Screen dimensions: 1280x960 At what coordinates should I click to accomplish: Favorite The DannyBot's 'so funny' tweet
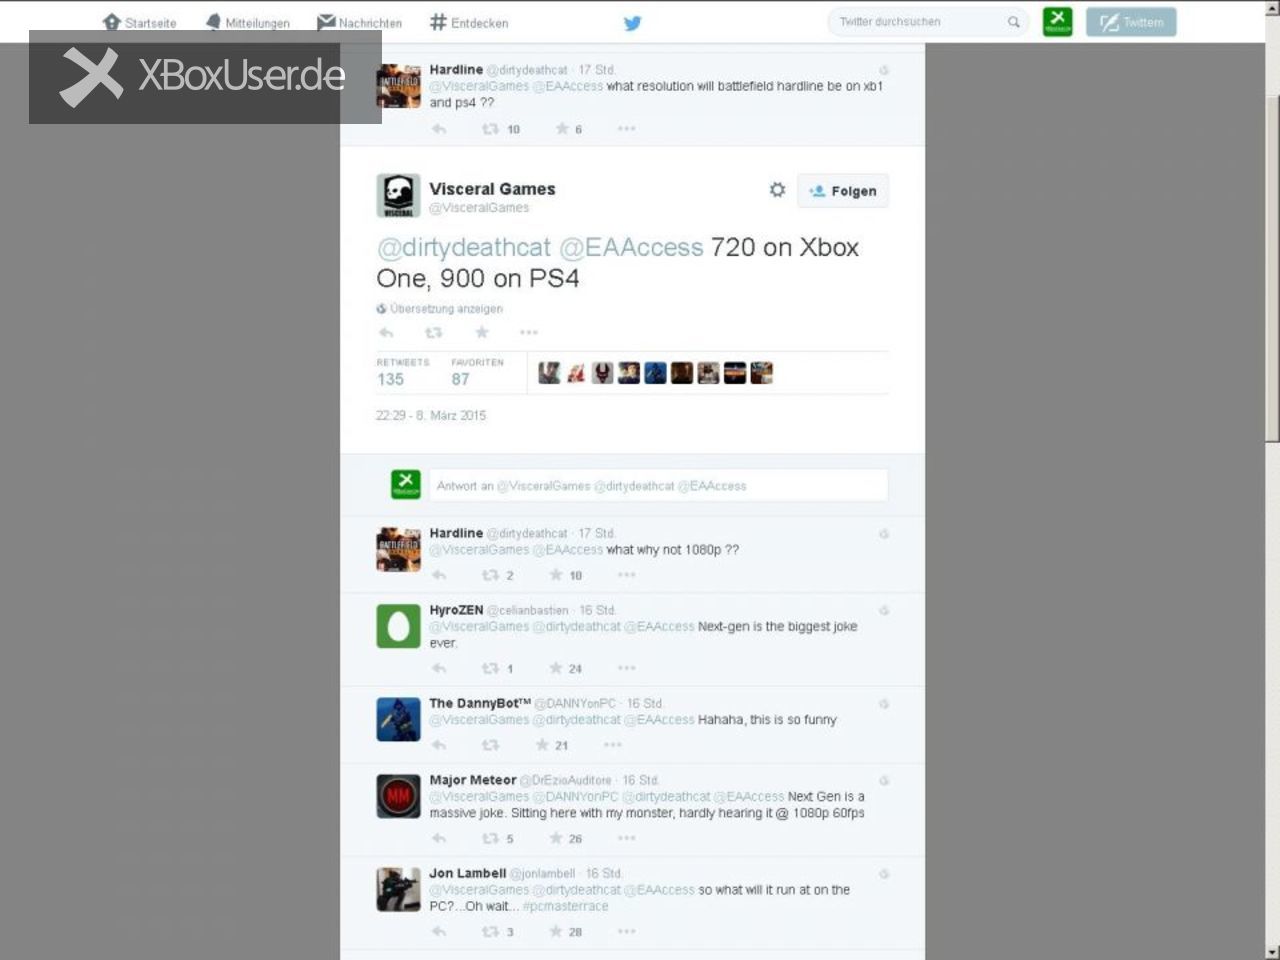pos(542,745)
